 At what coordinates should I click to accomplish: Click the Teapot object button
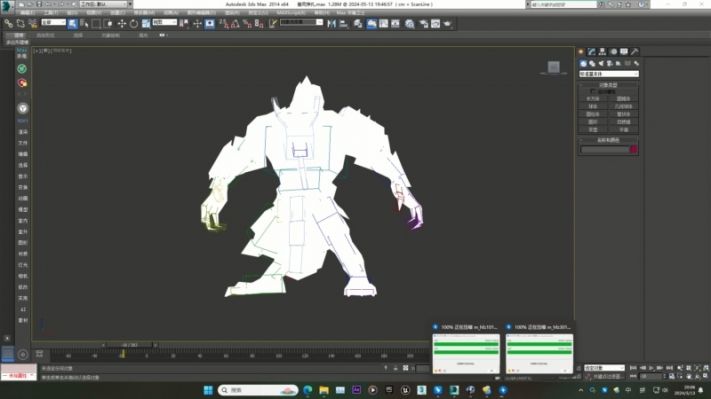click(593, 130)
